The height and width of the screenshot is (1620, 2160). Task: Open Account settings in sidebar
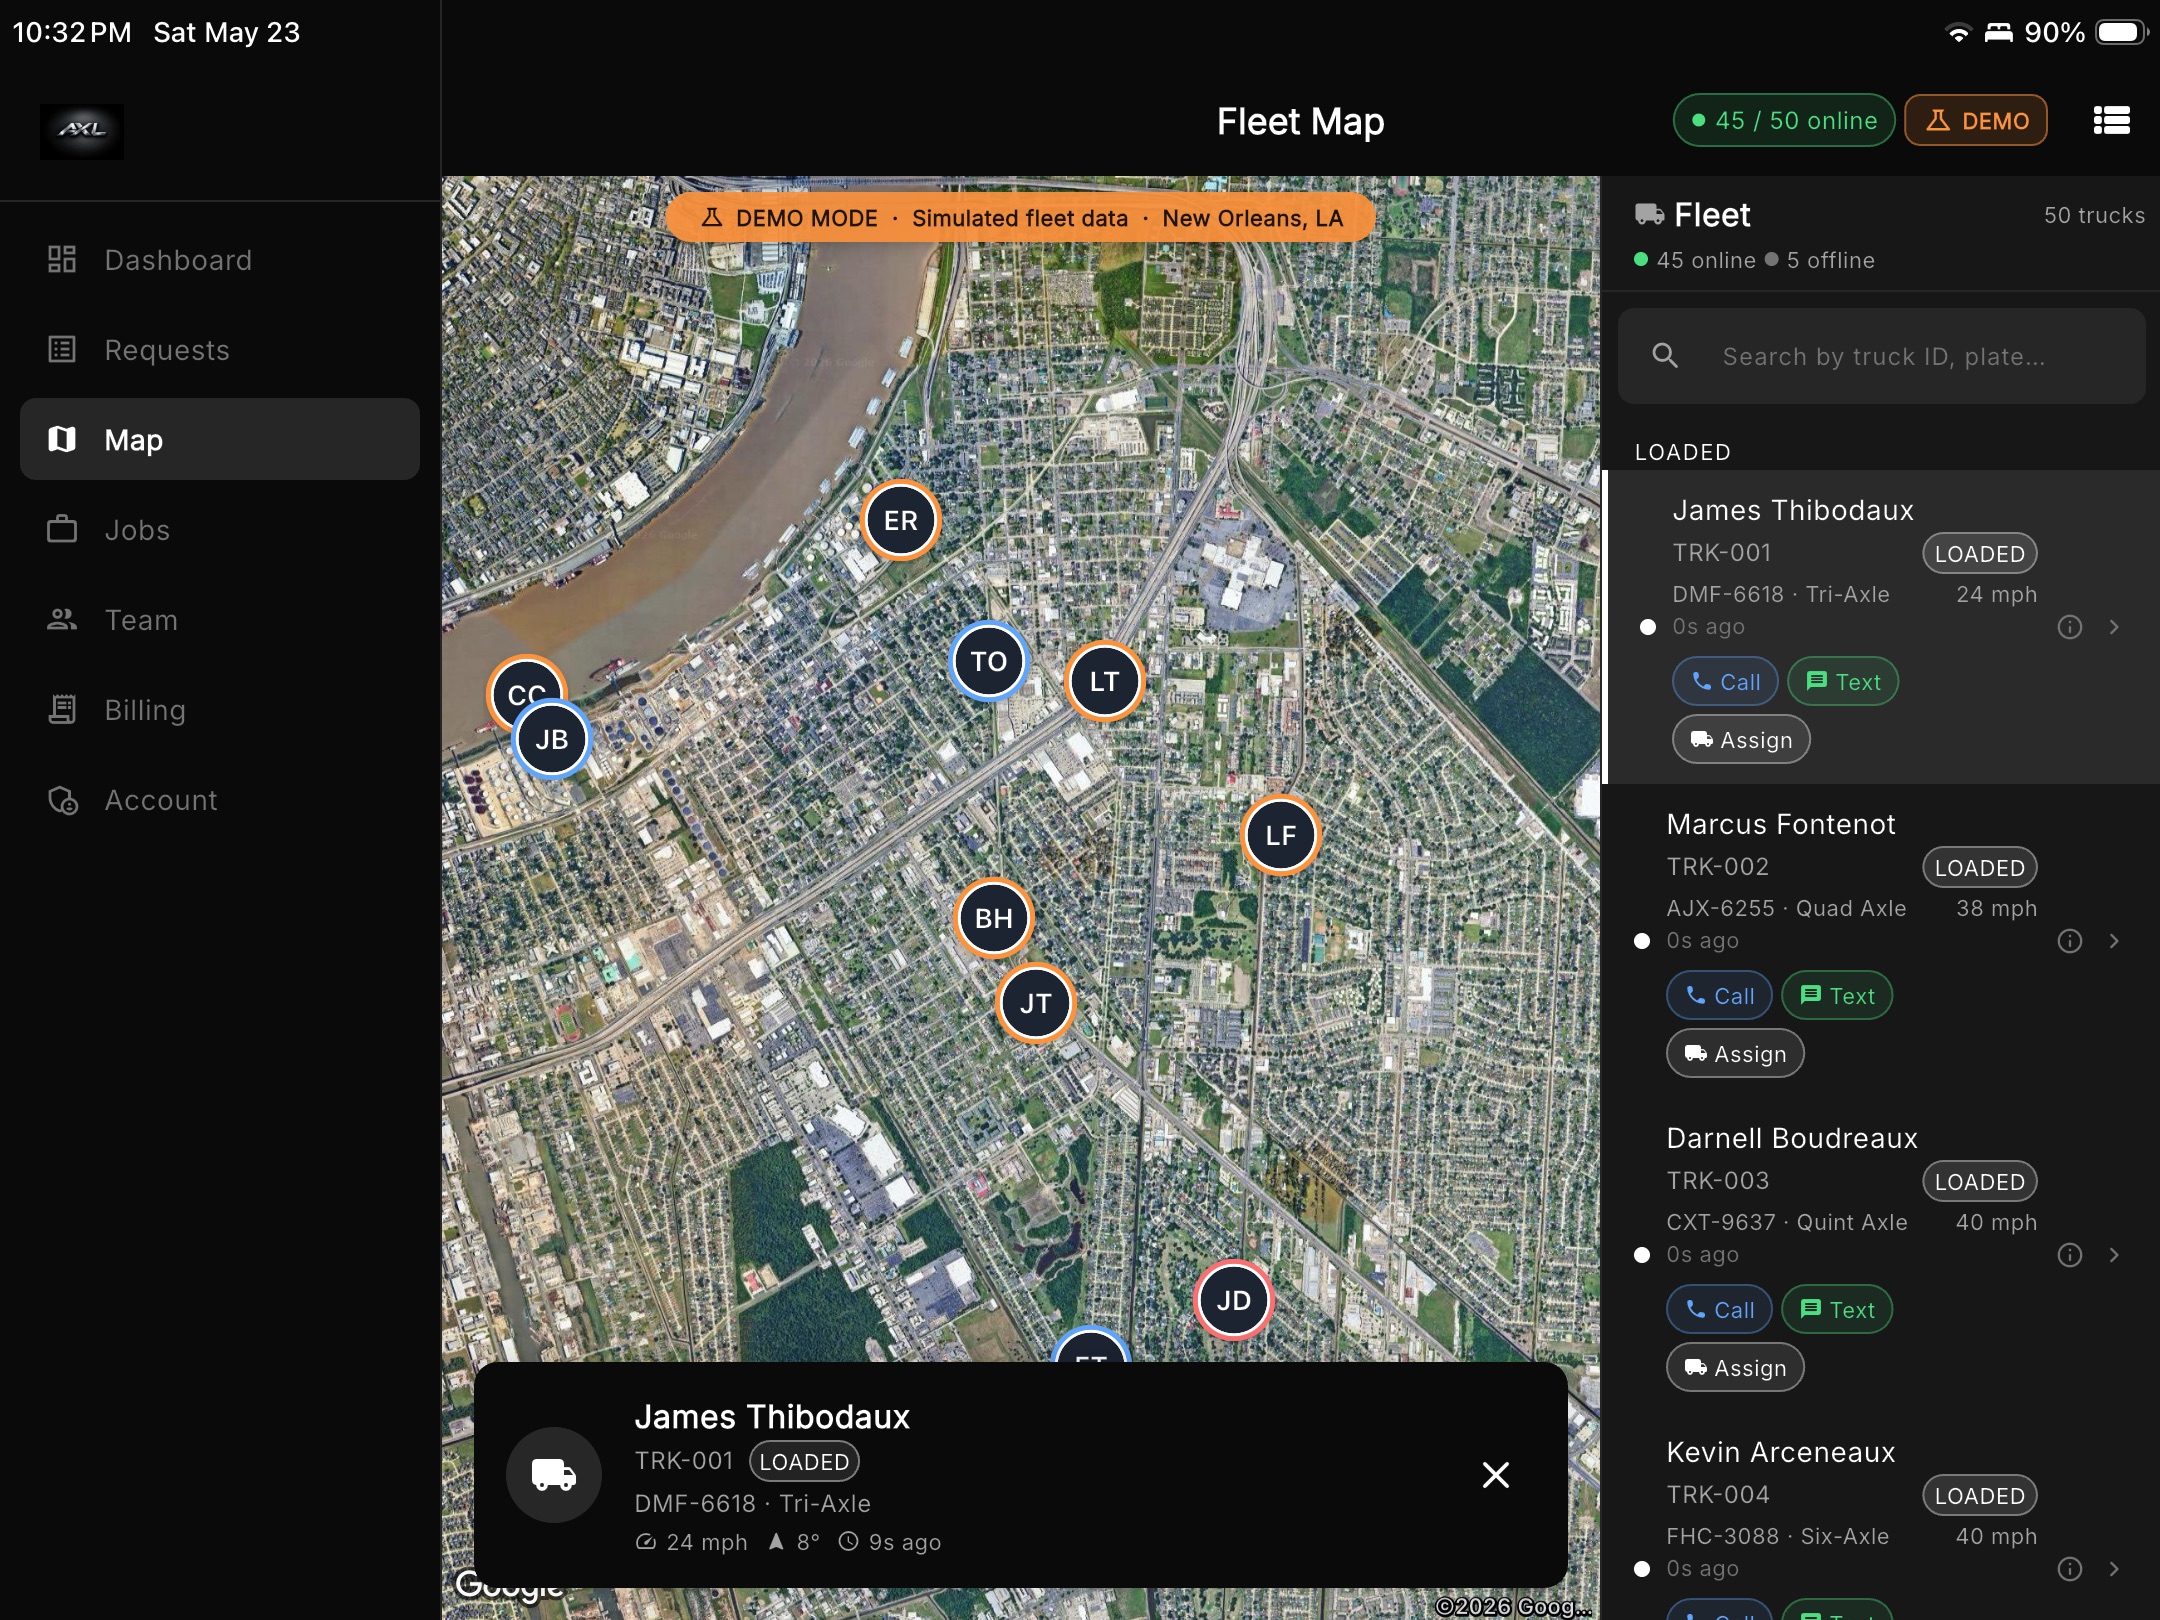click(220, 800)
